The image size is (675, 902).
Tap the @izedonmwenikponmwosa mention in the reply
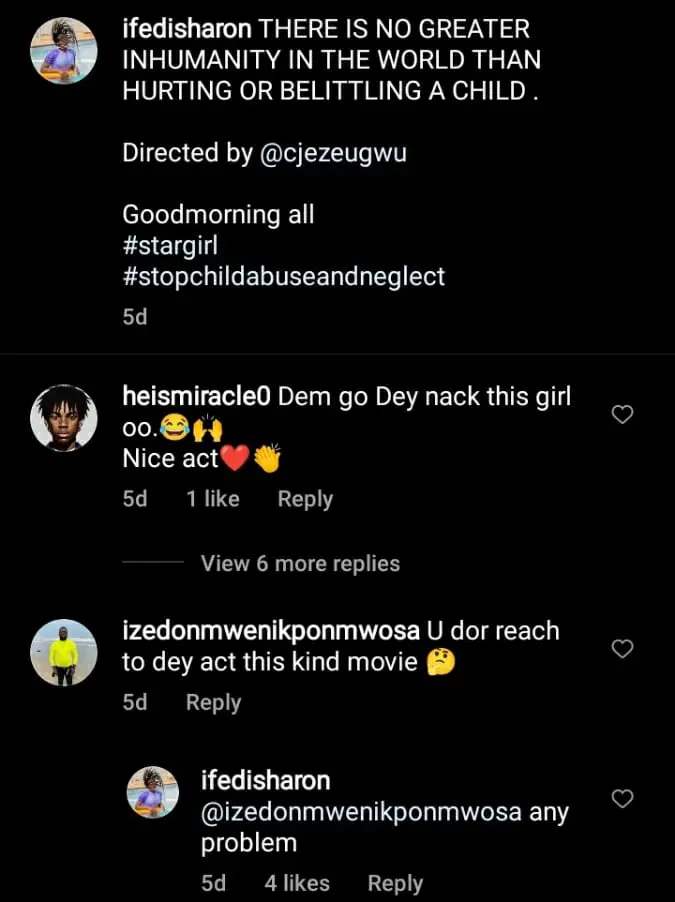(361, 812)
